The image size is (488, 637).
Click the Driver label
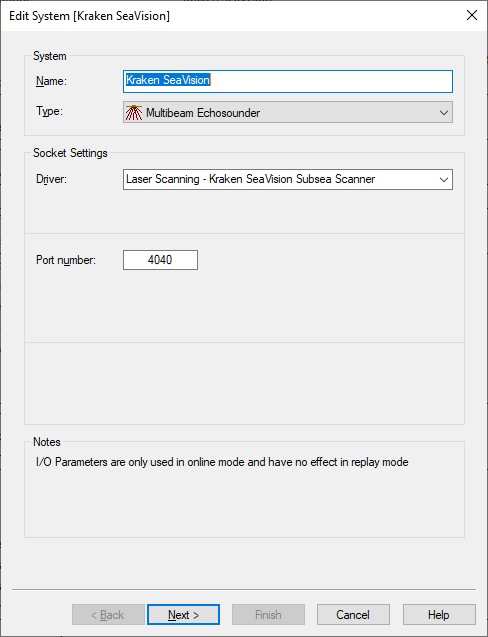tap(51, 179)
